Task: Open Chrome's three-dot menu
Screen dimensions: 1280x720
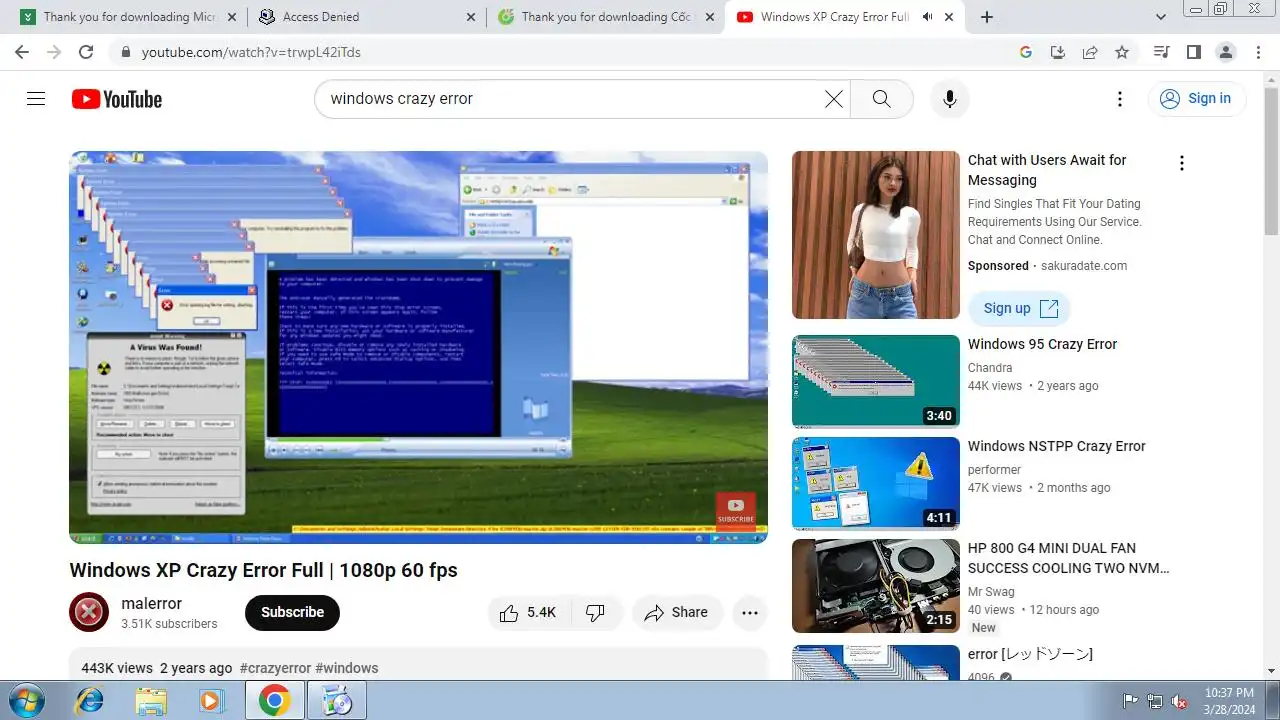Action: pos(1257,52)
